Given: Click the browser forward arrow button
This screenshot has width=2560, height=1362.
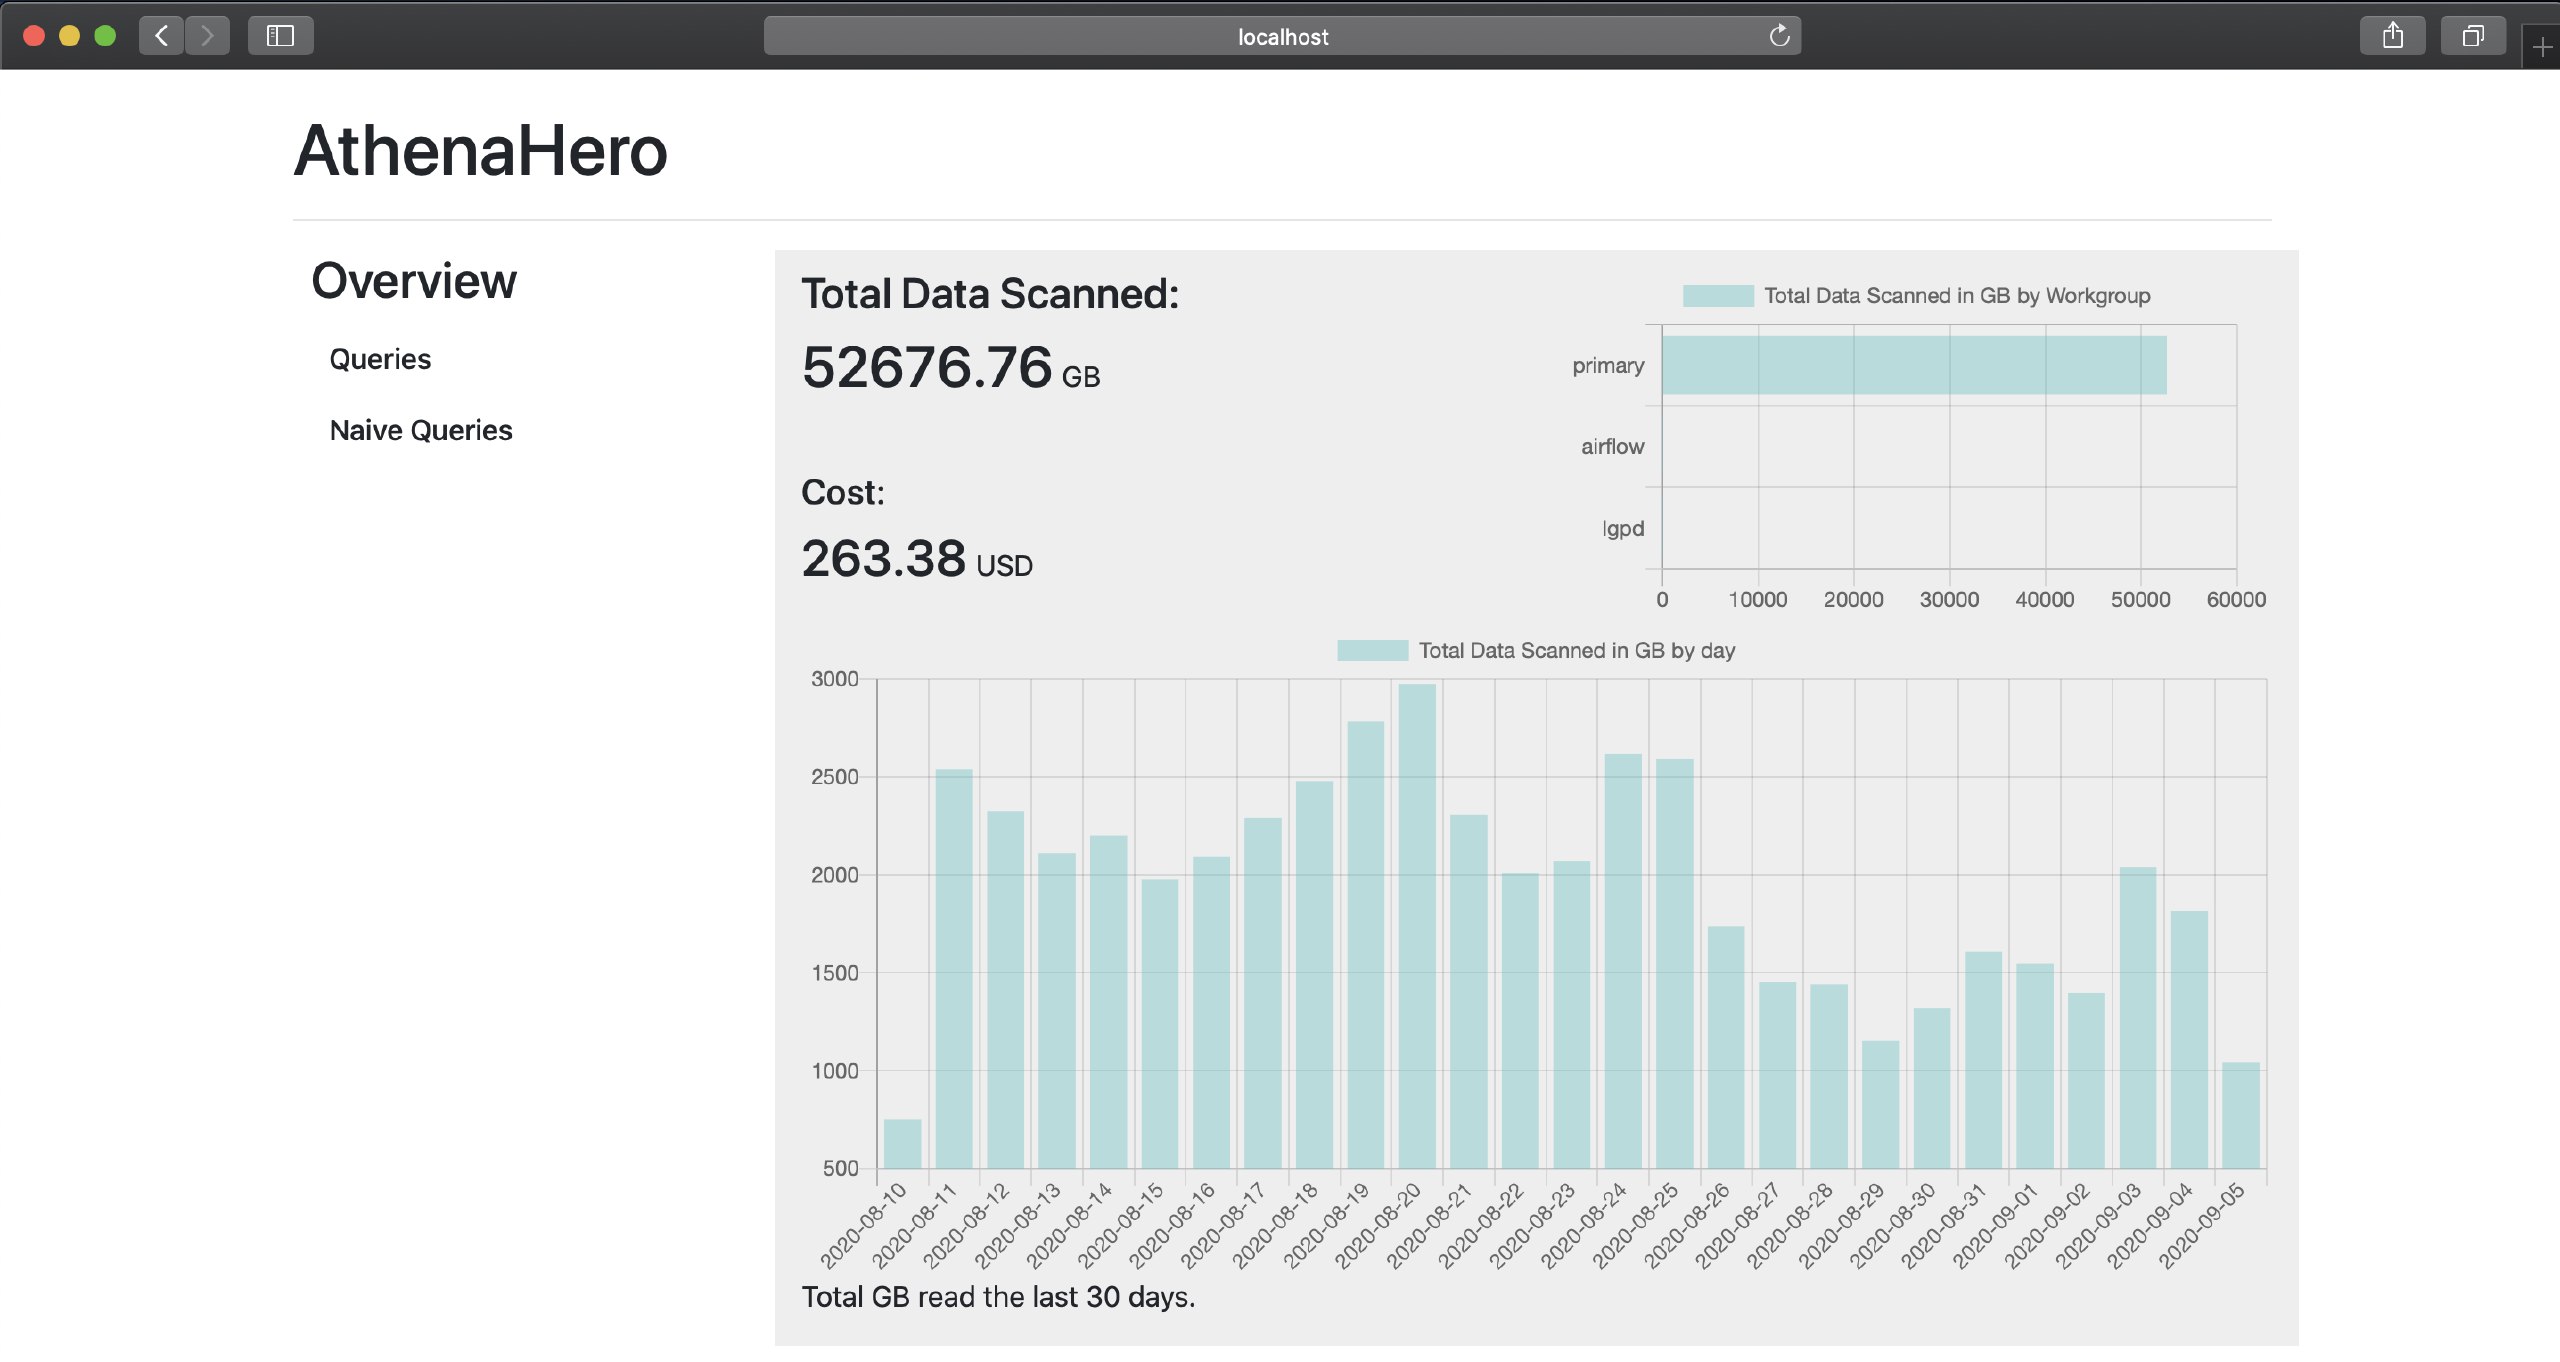Looking at the screenshot, I should click(x=207, y=36).
